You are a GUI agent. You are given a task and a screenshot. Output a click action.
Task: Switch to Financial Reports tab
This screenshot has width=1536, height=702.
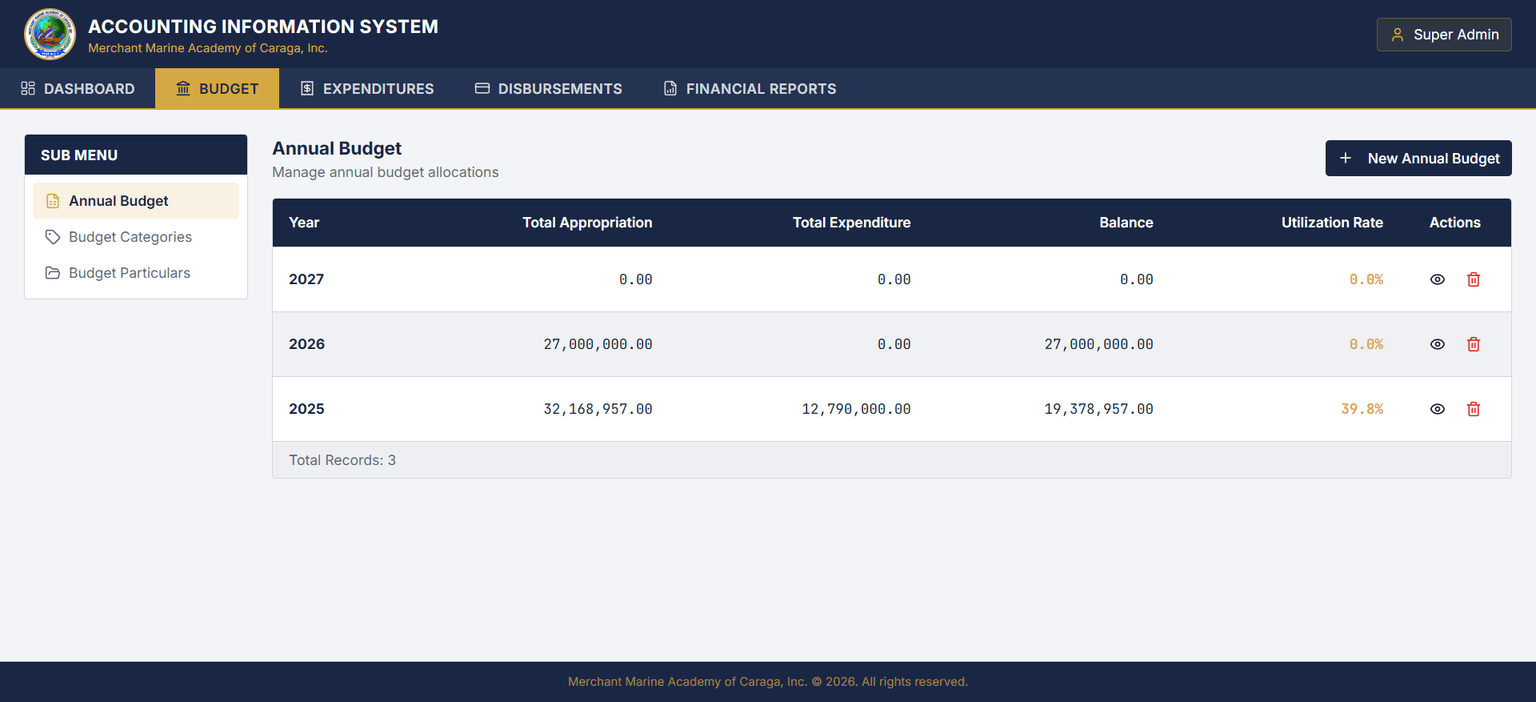[749, 88]
